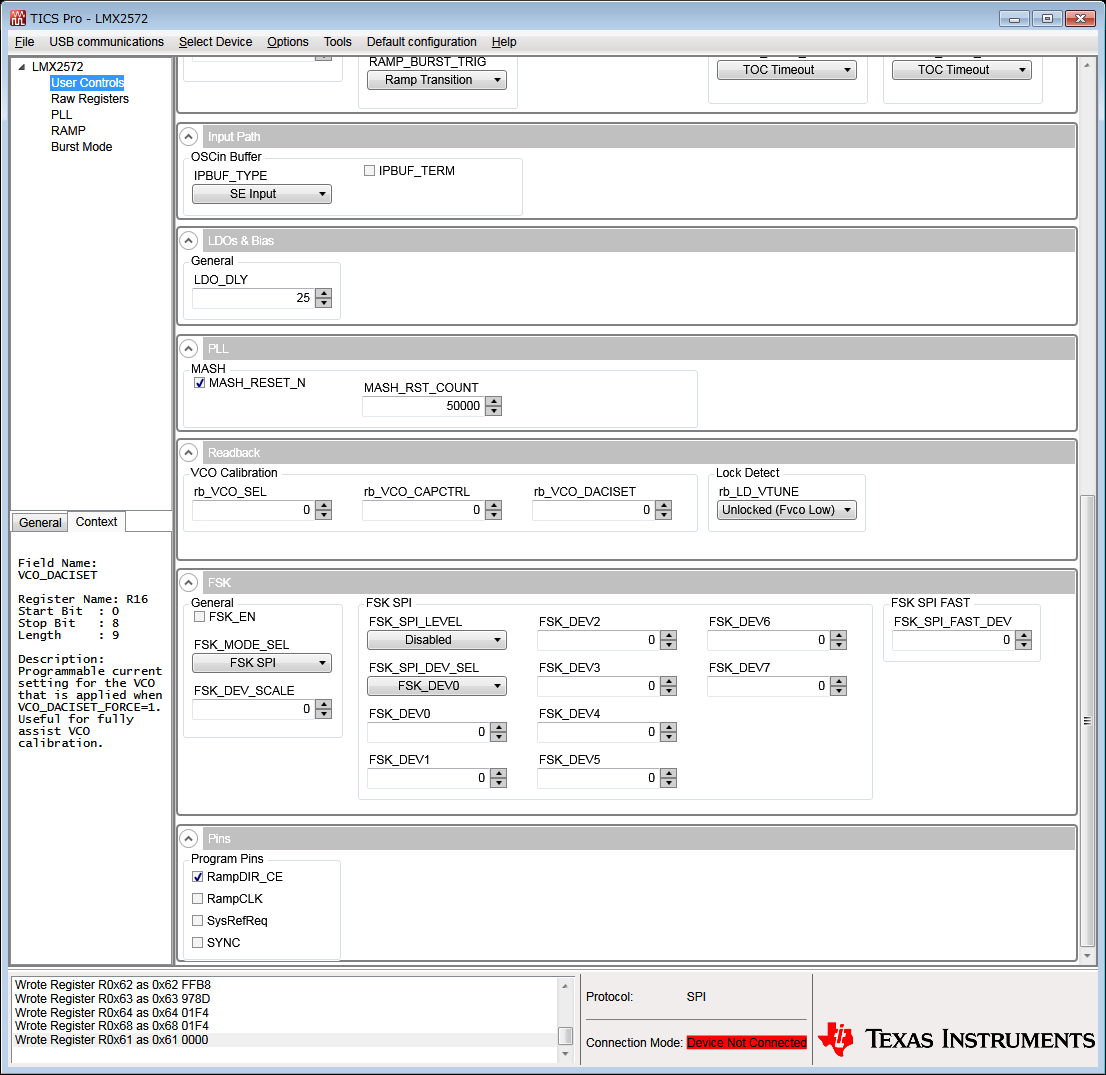Image resolution: width=1106 pixels, height=1075 pixels.
Task: Click the FSK_DEV2 spinner arrows
Action: [x=669, y=640]
